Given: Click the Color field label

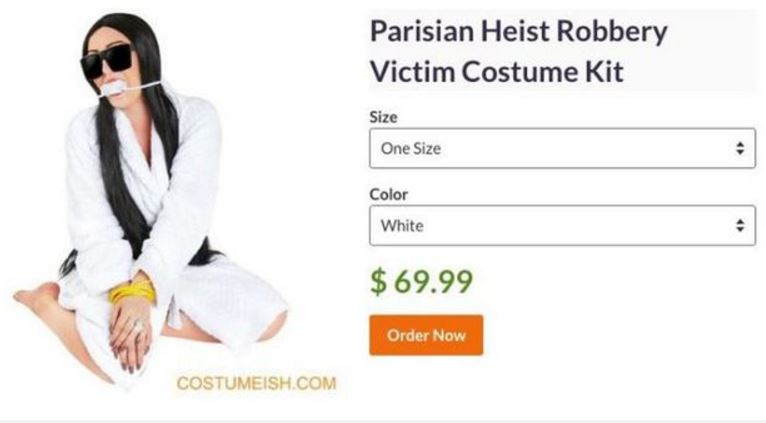Looking at the screenshot, I should (388, 194).
